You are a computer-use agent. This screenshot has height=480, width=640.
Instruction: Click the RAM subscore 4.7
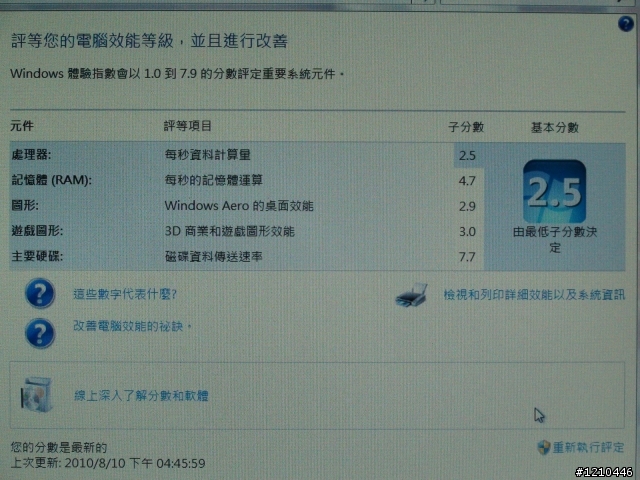pos(467,181)
